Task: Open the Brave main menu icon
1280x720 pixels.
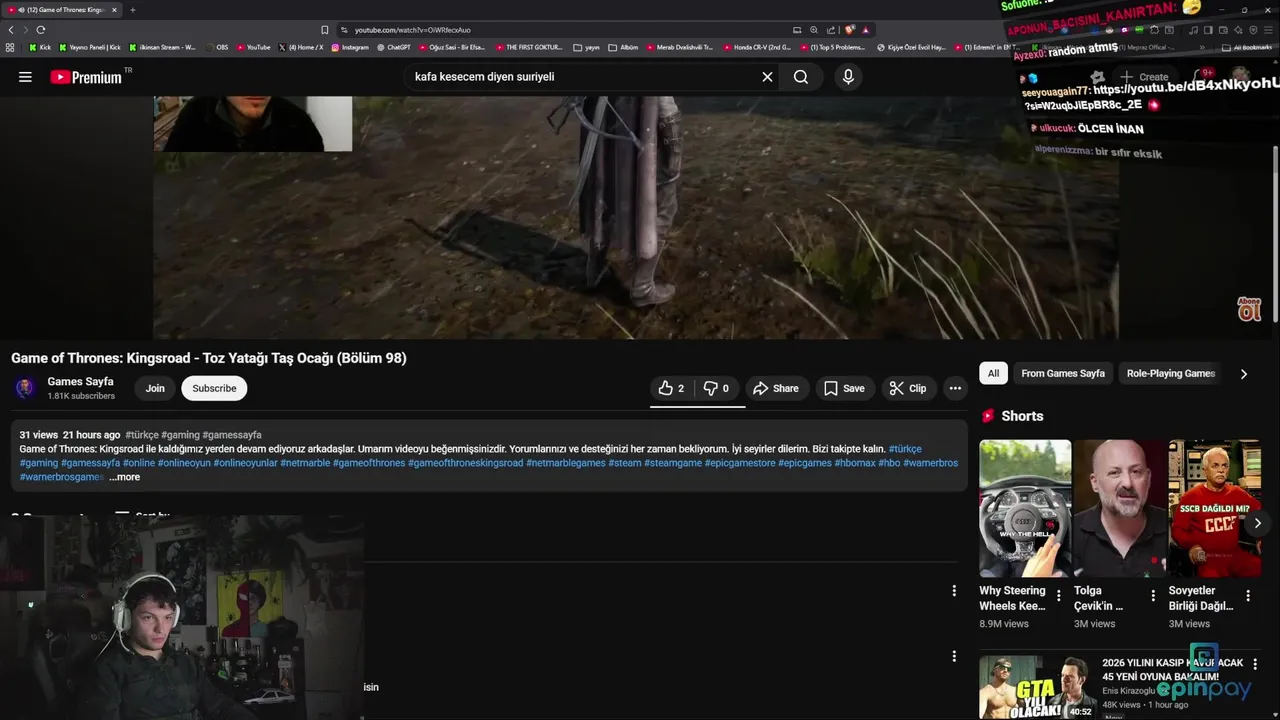Action: click(1270, 30)
